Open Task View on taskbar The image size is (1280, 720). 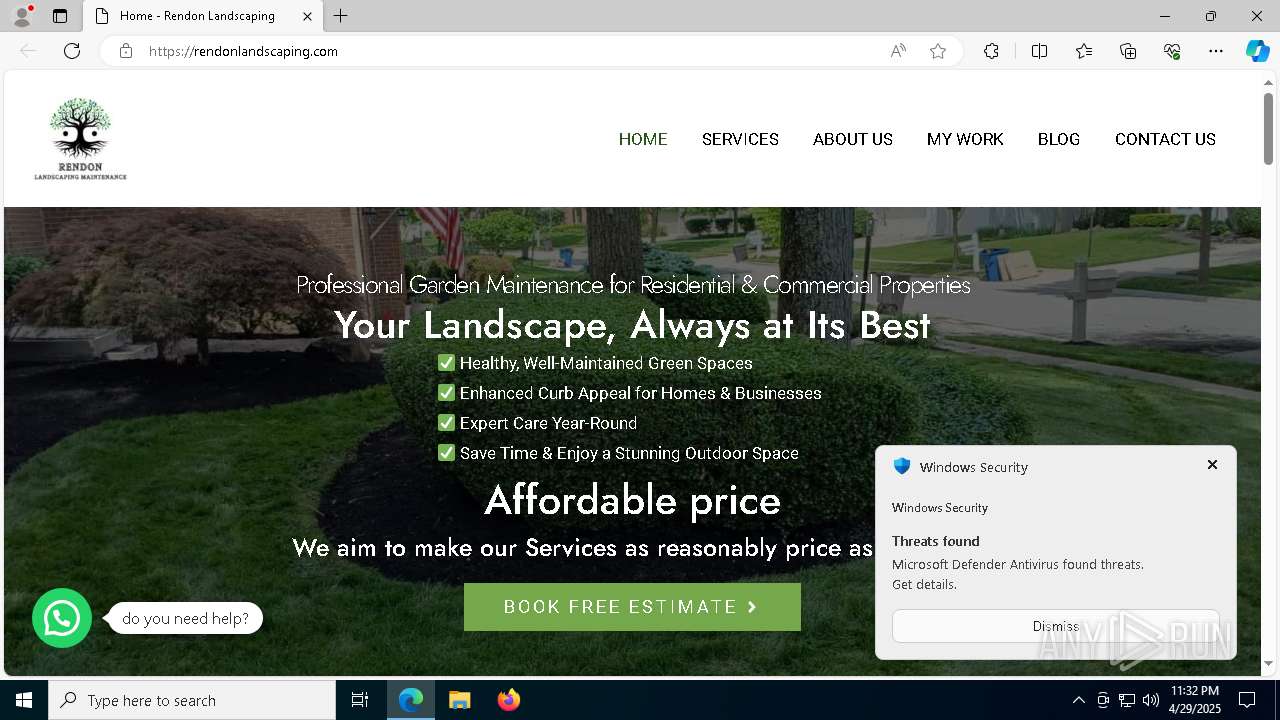coord(360,700)
